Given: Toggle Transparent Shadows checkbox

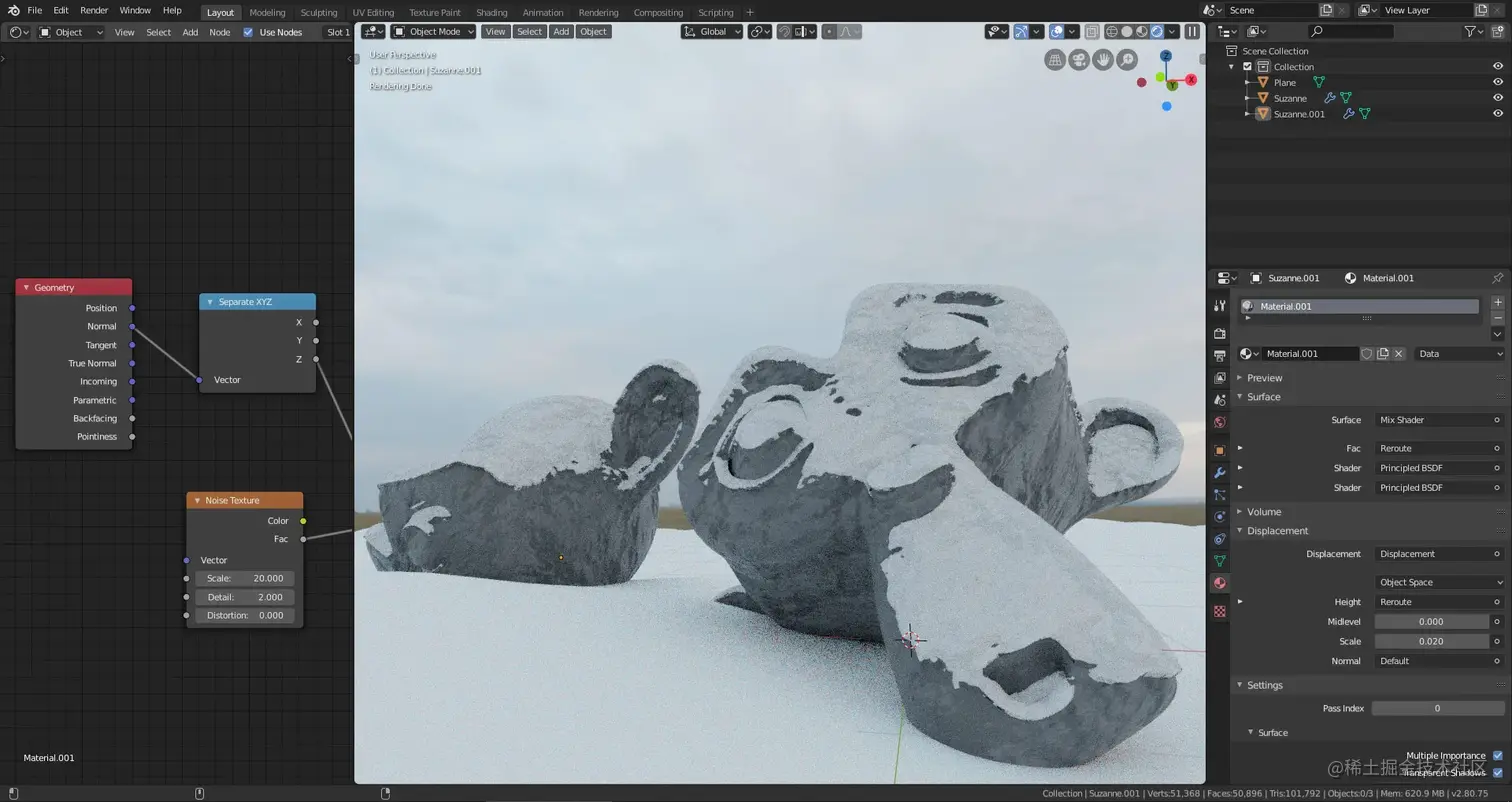Looking at the screenshot, I should 1497,773.
